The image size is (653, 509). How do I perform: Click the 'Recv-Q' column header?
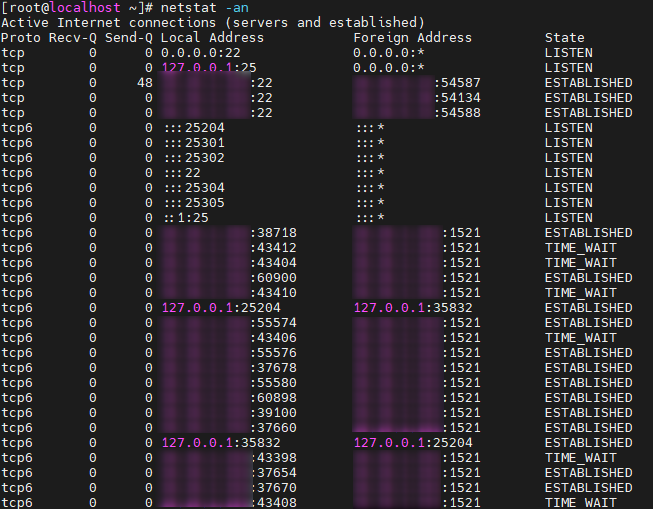pos(73,38)
